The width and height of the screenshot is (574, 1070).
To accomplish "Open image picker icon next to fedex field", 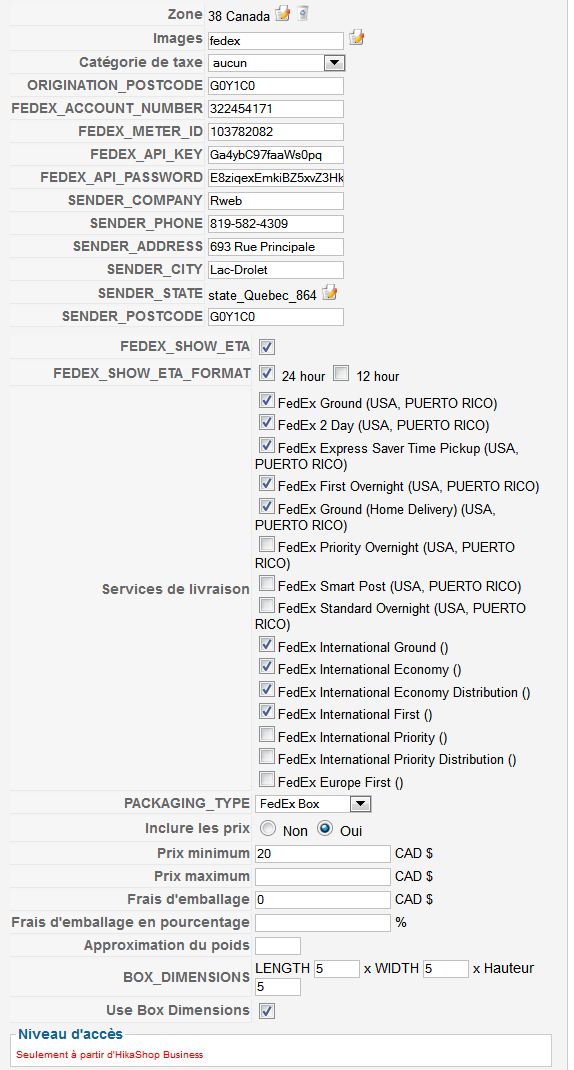I will click(356, 38).
